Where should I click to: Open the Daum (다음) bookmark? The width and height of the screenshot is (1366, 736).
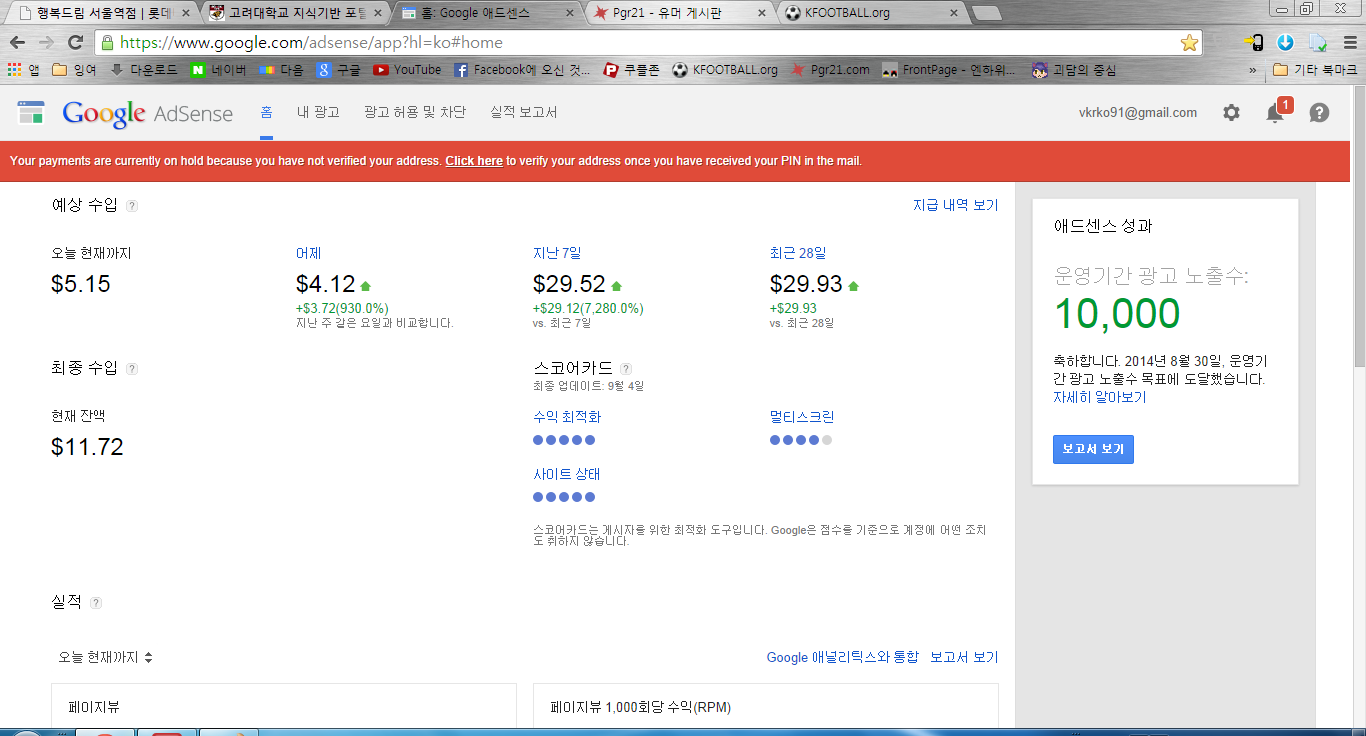coord(281,70)
